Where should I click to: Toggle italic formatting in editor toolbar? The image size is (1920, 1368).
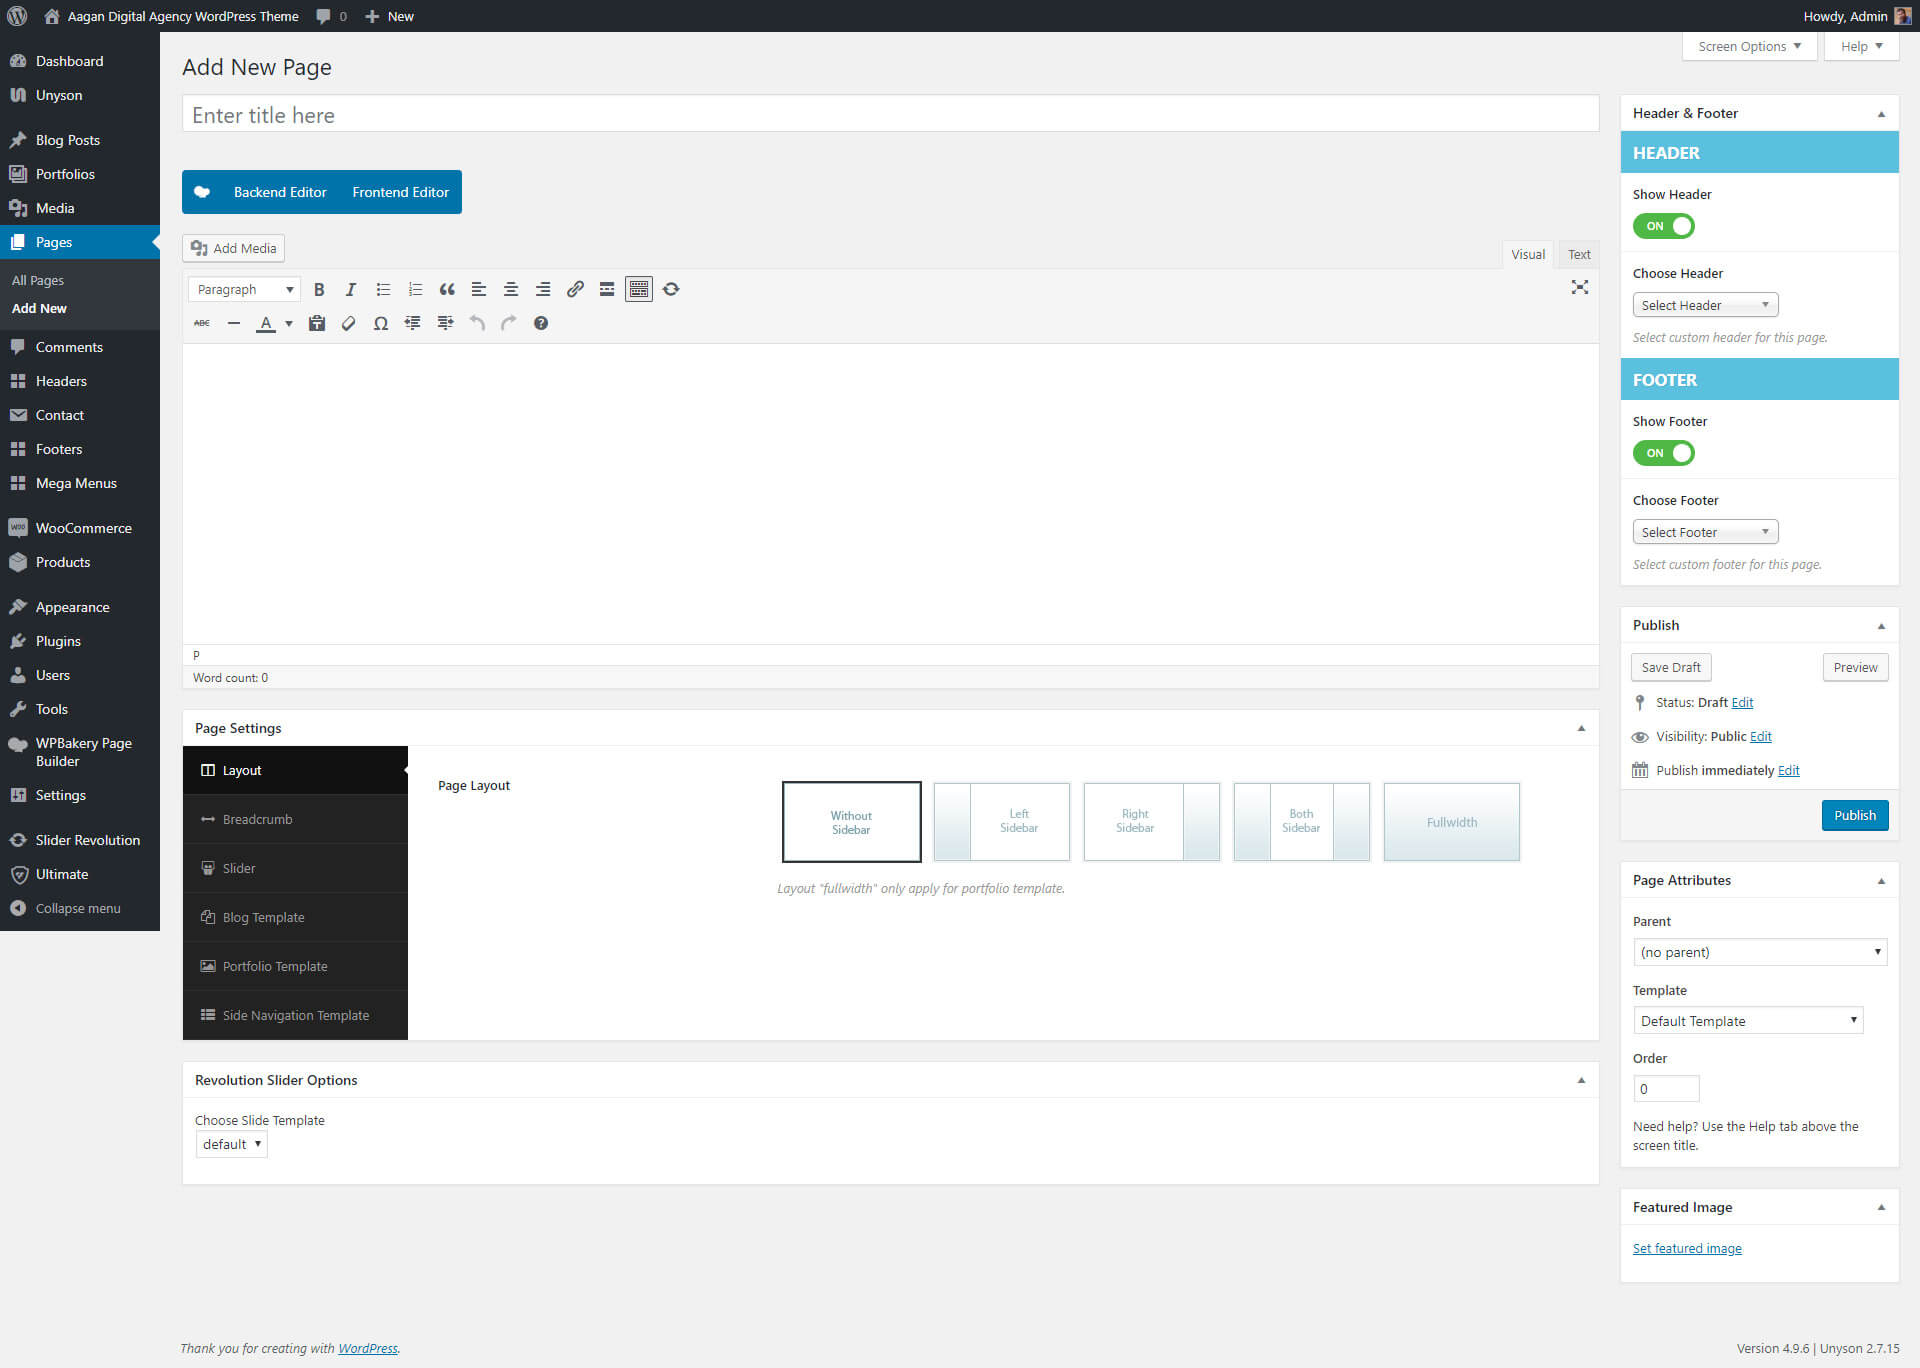(351, 289)
